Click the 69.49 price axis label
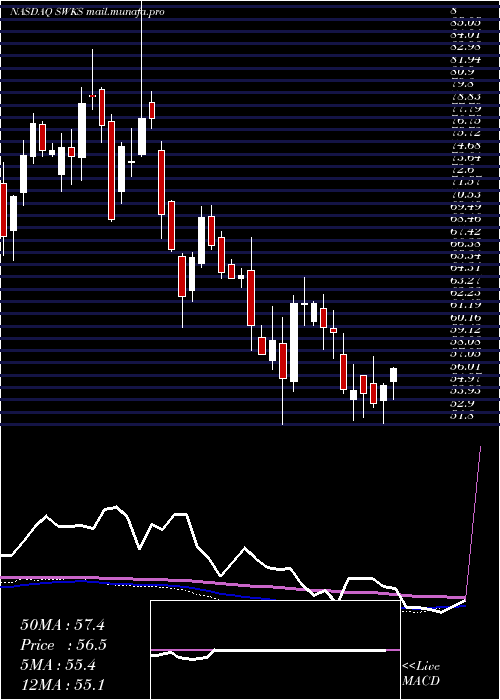The image size is (500, 700). click(465, 207)
